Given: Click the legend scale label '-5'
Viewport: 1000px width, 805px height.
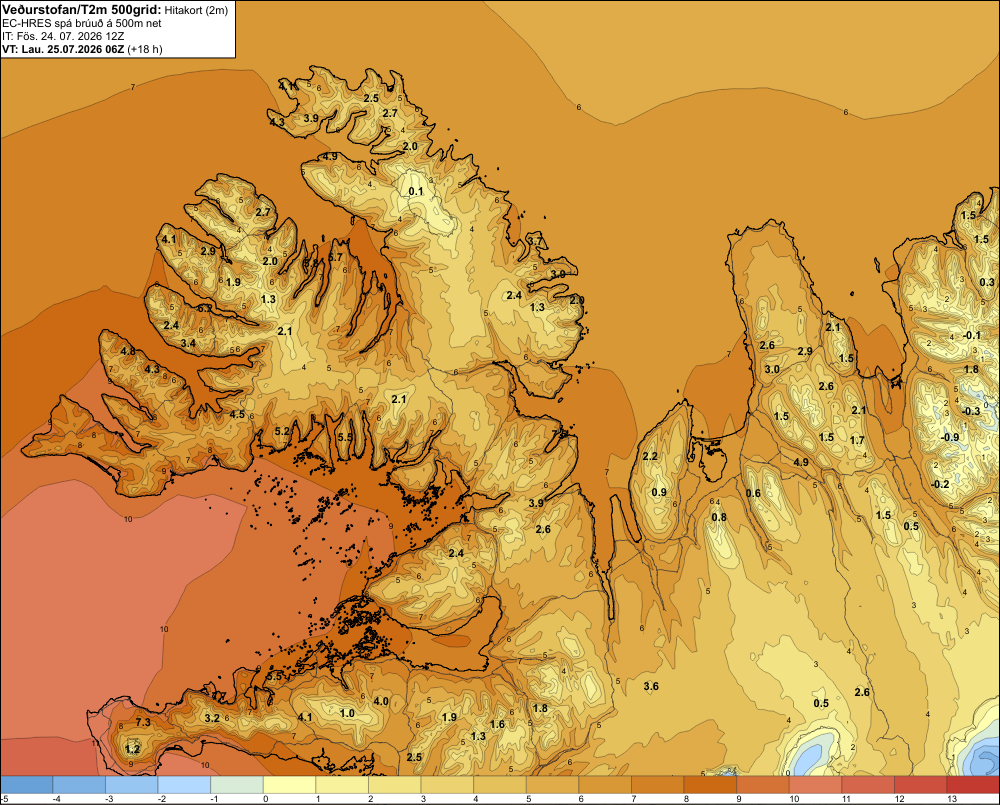Looking at the screenshot, I should (x=4, y=799).
